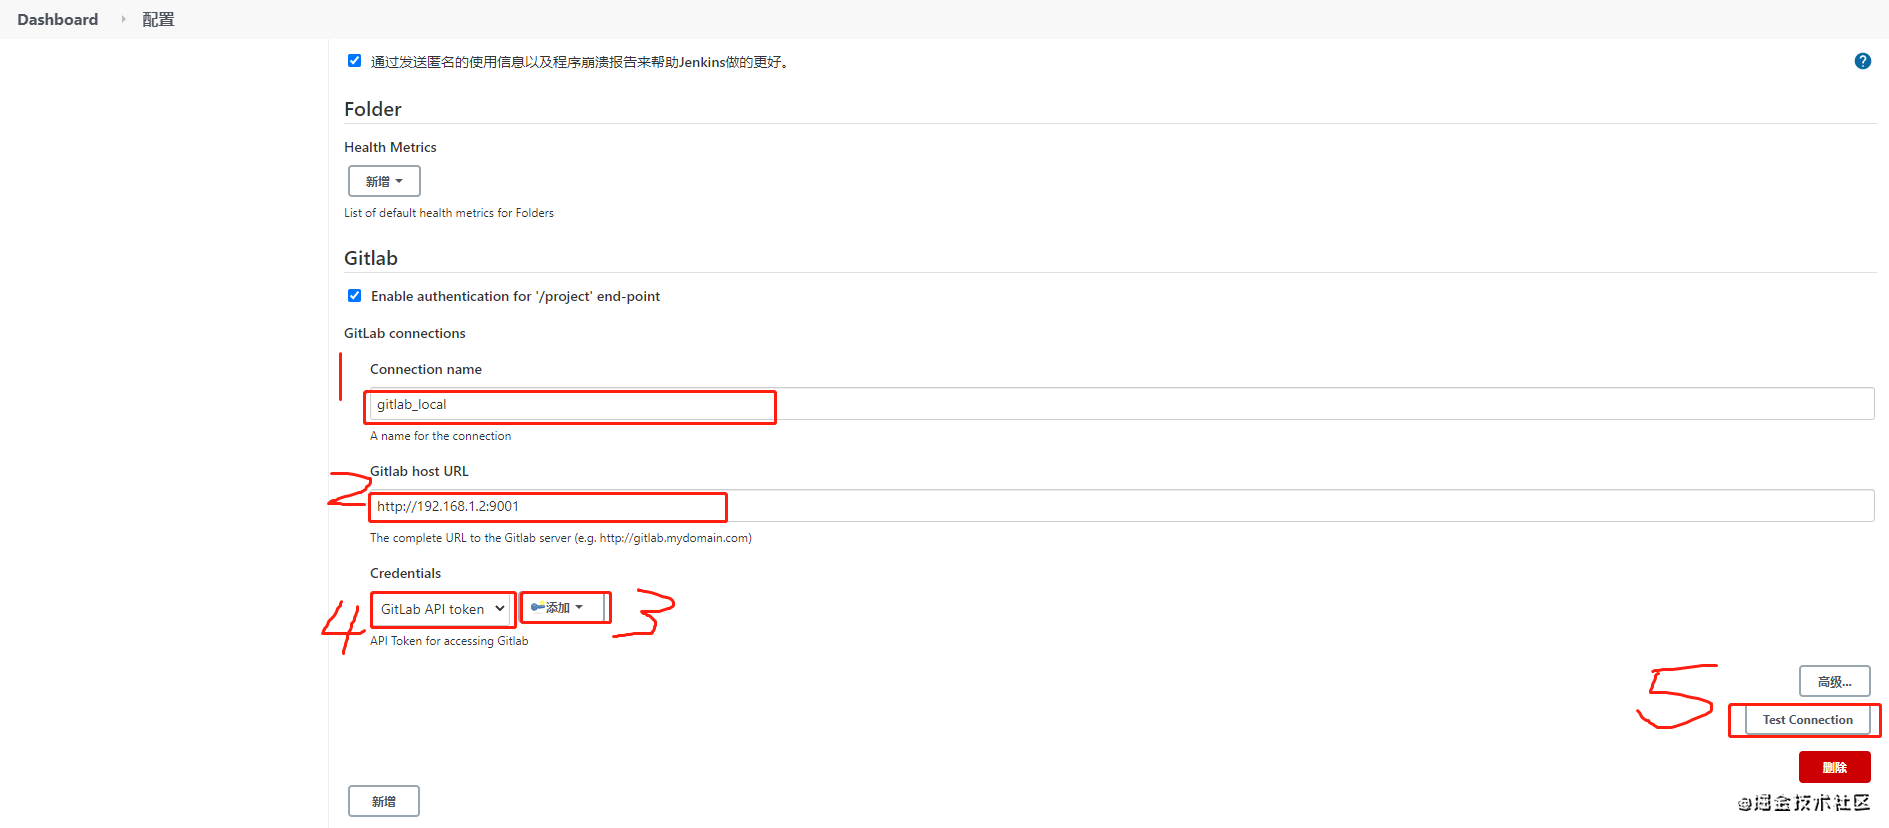Click the Test Connection button

[x=1807, y=720]
